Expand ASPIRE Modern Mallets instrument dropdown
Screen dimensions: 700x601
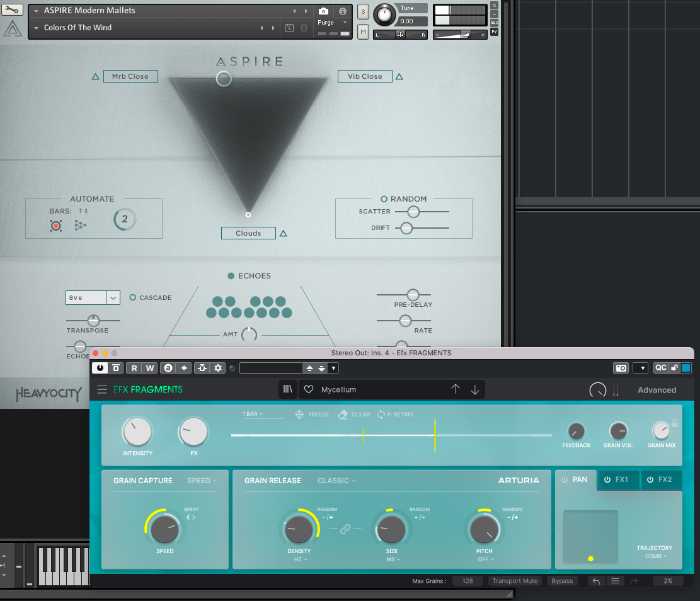coord(36,11)
